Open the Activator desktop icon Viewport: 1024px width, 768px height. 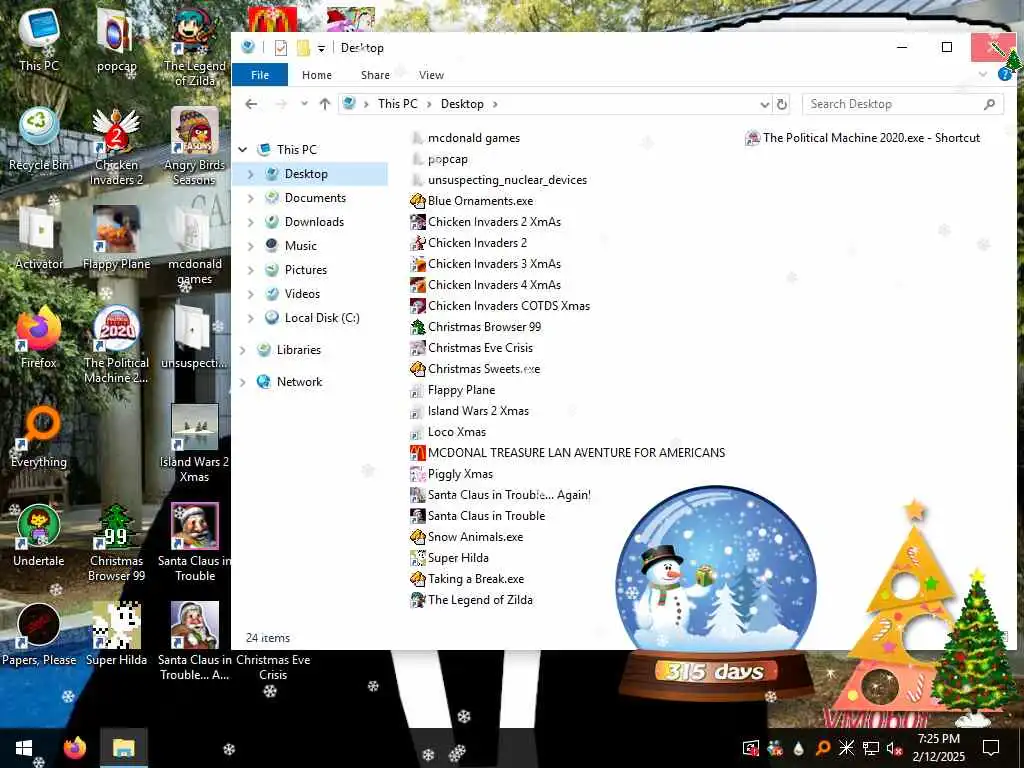click(x=39, y=239)
